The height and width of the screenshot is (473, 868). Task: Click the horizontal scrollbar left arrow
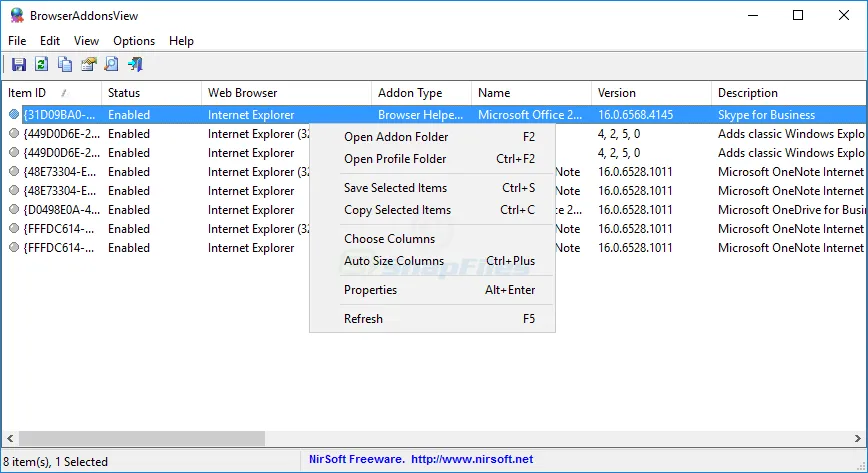coord(10,439)
